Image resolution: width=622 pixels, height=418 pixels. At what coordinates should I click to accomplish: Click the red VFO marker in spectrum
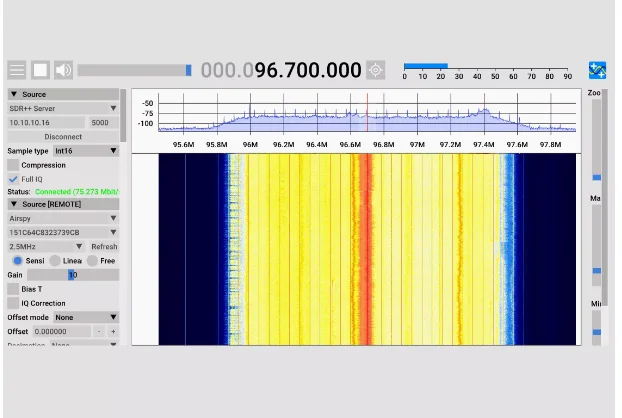367,113
